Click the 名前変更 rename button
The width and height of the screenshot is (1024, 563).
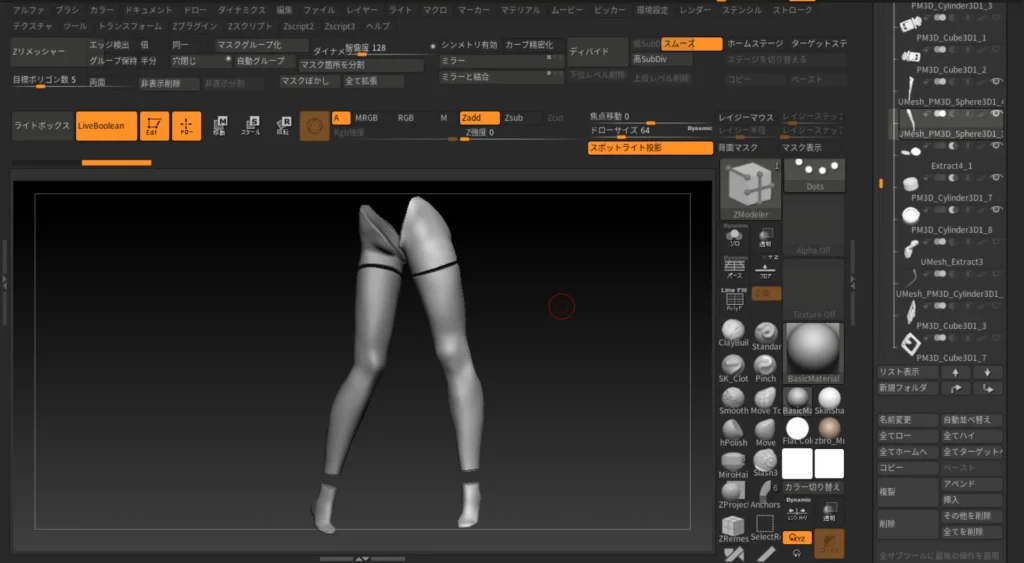click(x=907, y=420)
